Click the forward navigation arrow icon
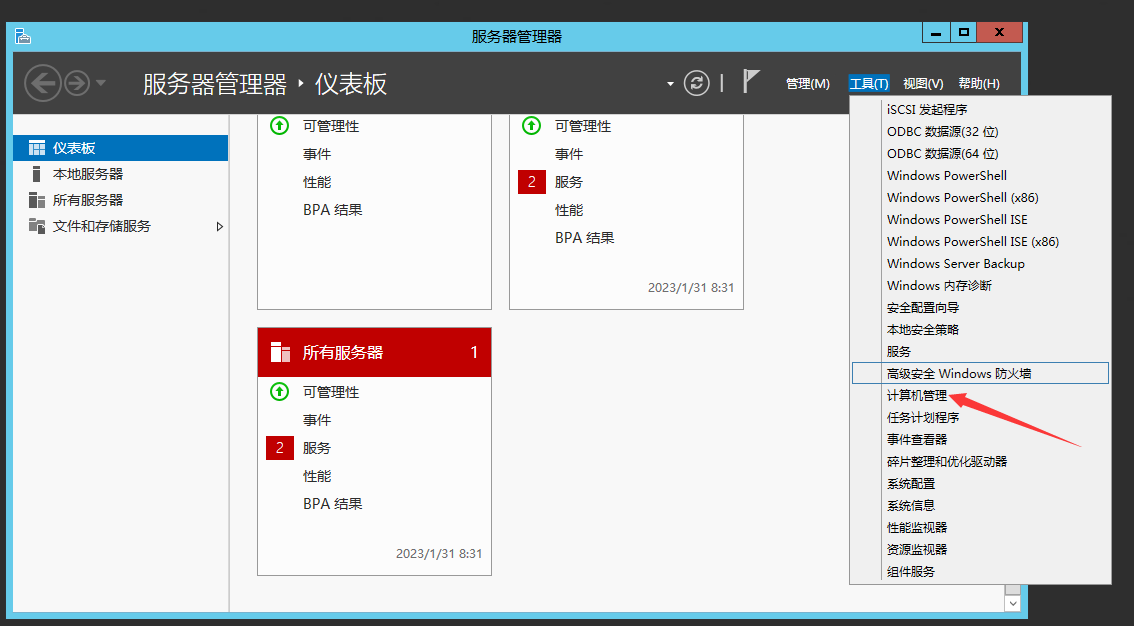This screenshot has height=626, width=1134. coord(77,83)
